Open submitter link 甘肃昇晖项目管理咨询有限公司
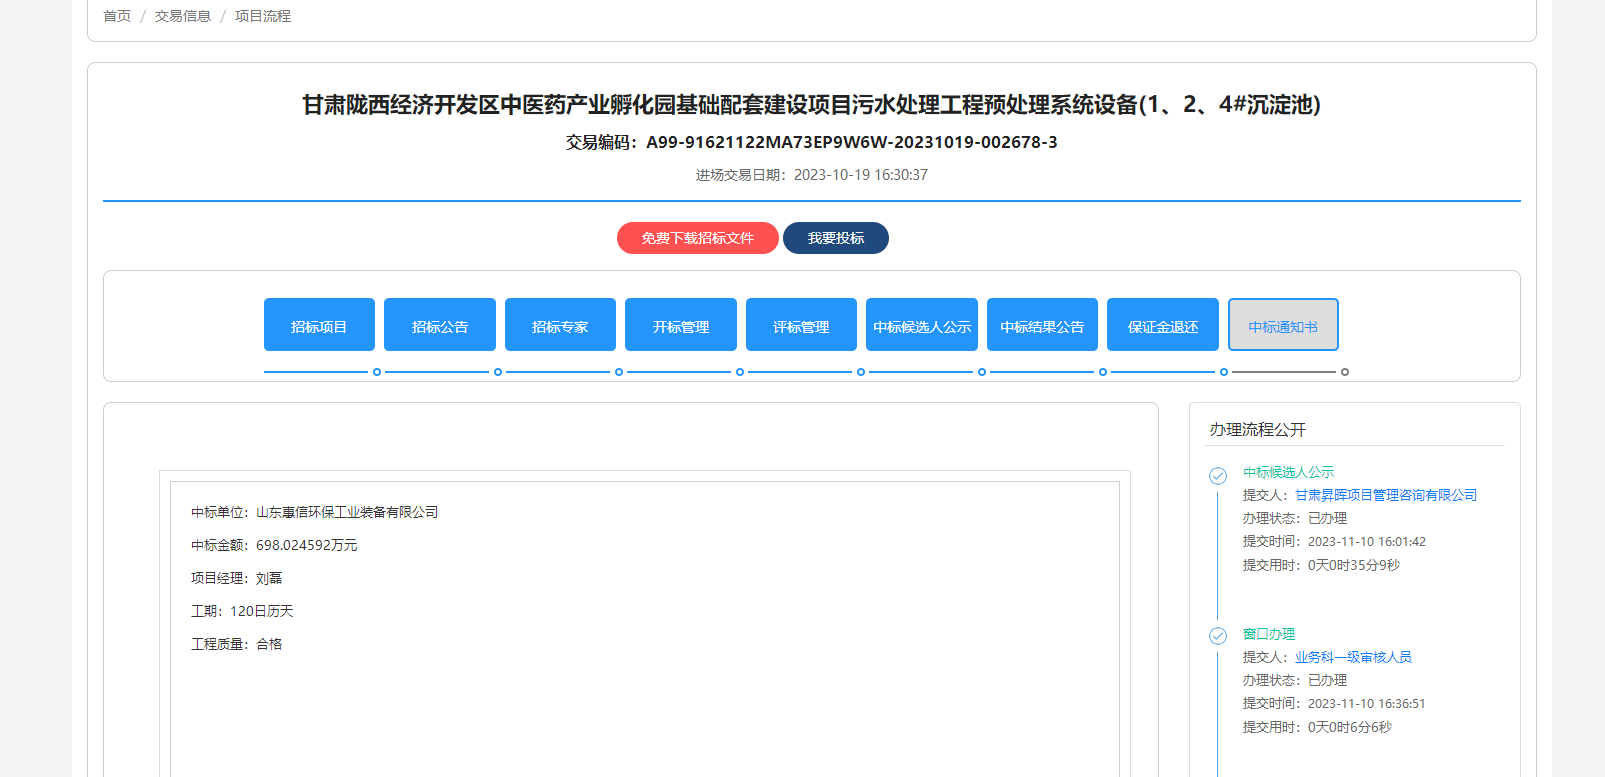1605x777 pixels. [x=1385, y=495]
